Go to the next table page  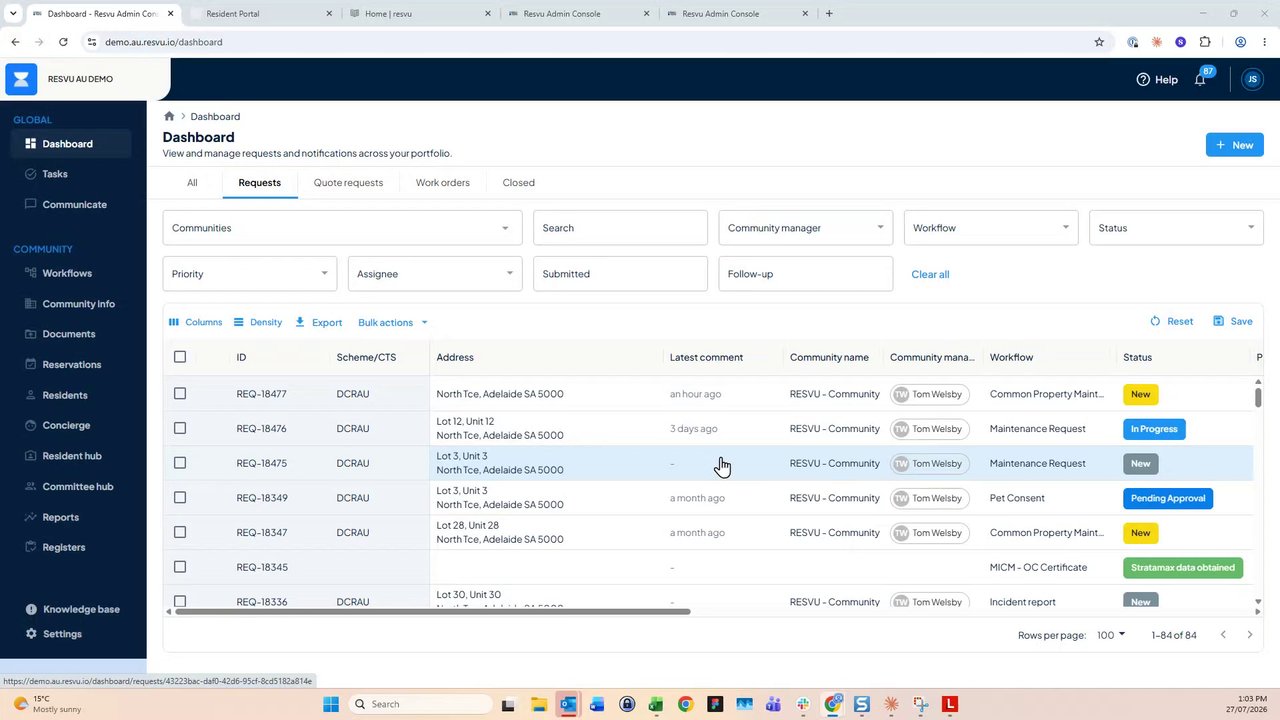tap(1249, 635)
